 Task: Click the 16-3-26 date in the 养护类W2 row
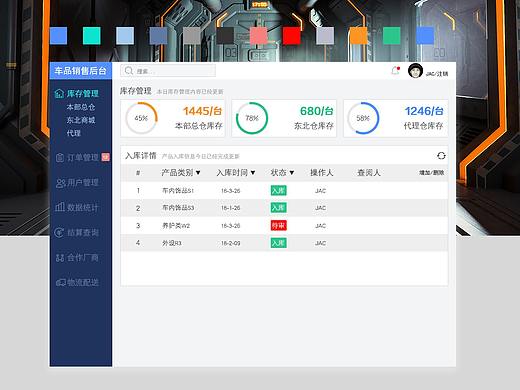(230, 226)
